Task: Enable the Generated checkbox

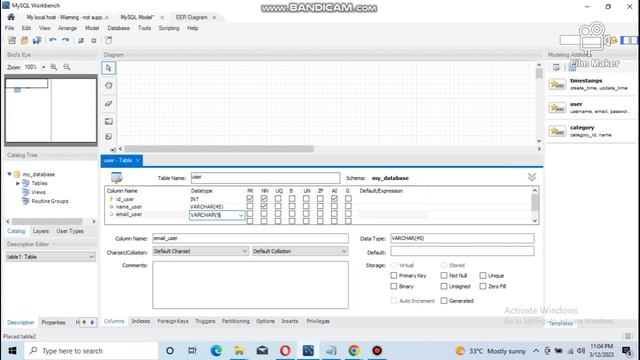Action: click(x=444, y=301)
